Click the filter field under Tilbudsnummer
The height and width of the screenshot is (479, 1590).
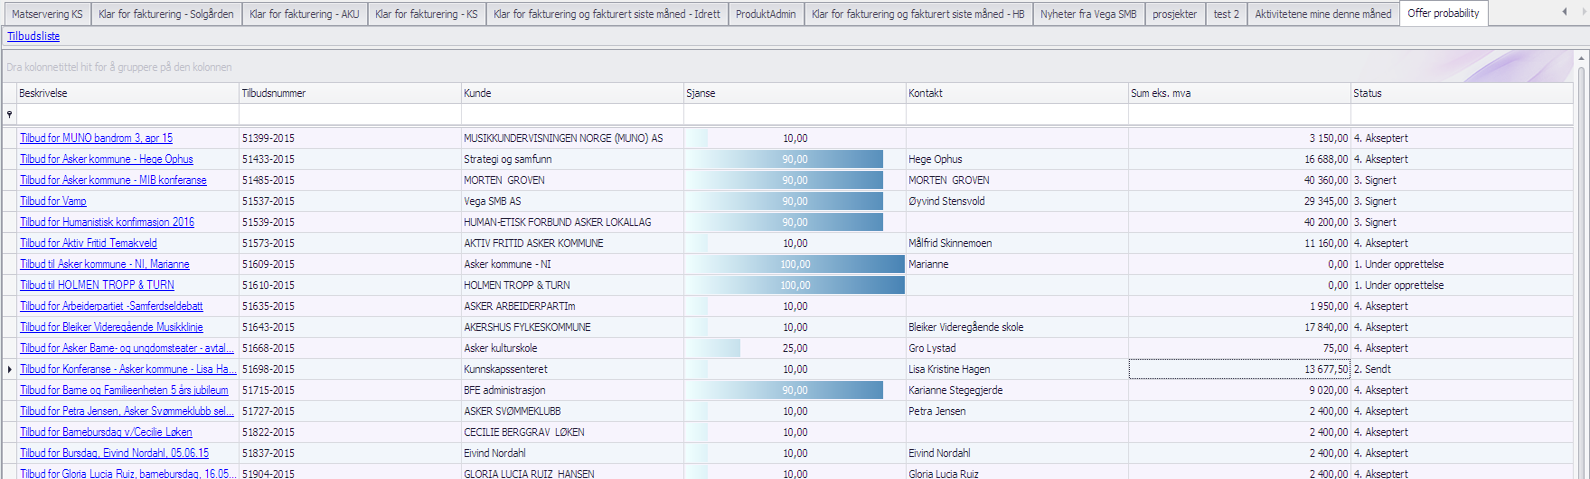pos(349,115)
